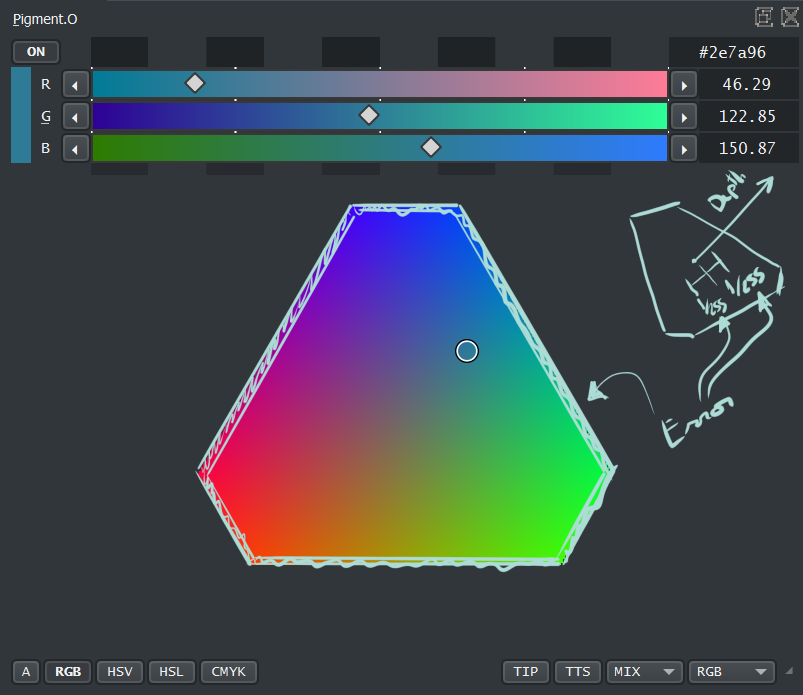Screen dimensions: 803x695
Task: Switch to HSV sliders
Action: [x=121, y=672]
